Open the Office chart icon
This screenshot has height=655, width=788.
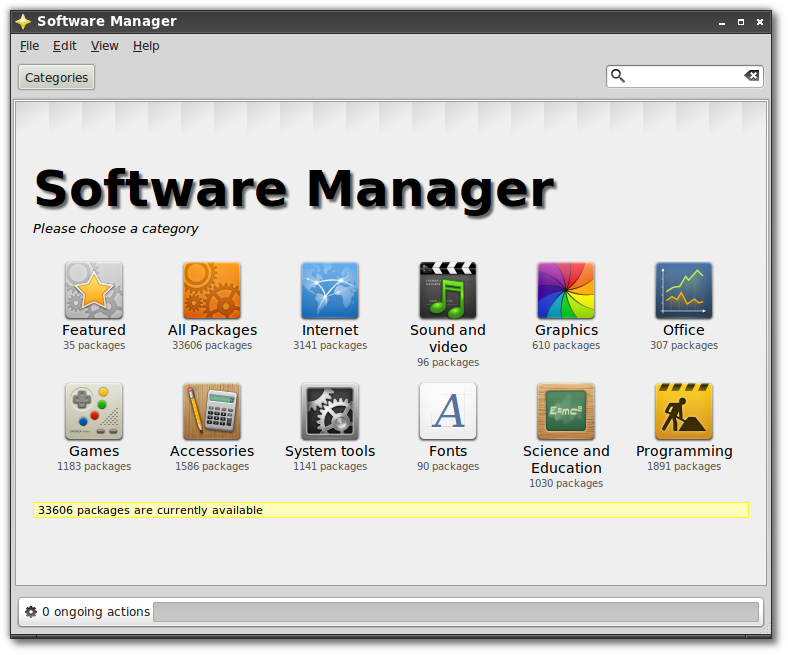[684, 290]
